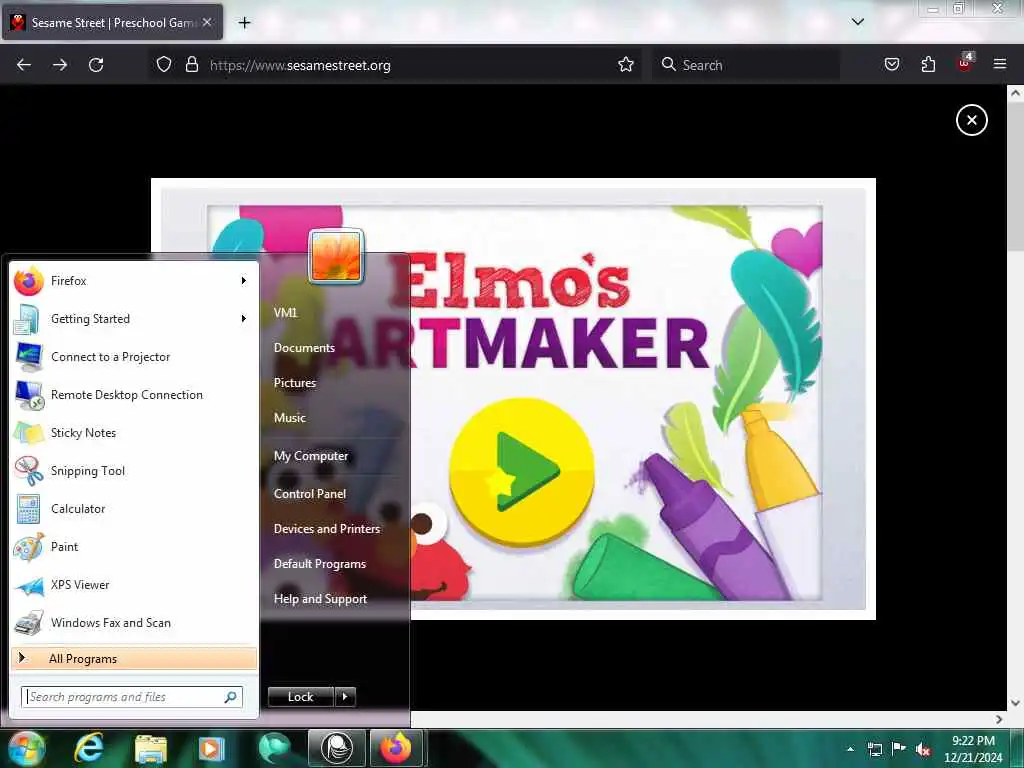Open Windows Media Player on the taskbar
Screen dimensions: 1024x768
tap(212, 748)
